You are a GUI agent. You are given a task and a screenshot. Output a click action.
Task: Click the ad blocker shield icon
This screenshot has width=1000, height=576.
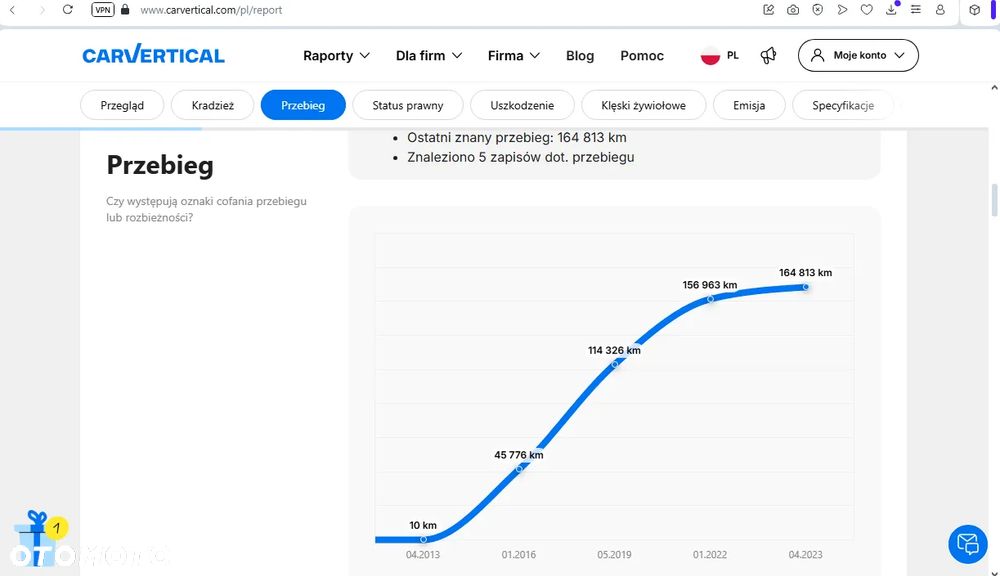coord(818,9)
